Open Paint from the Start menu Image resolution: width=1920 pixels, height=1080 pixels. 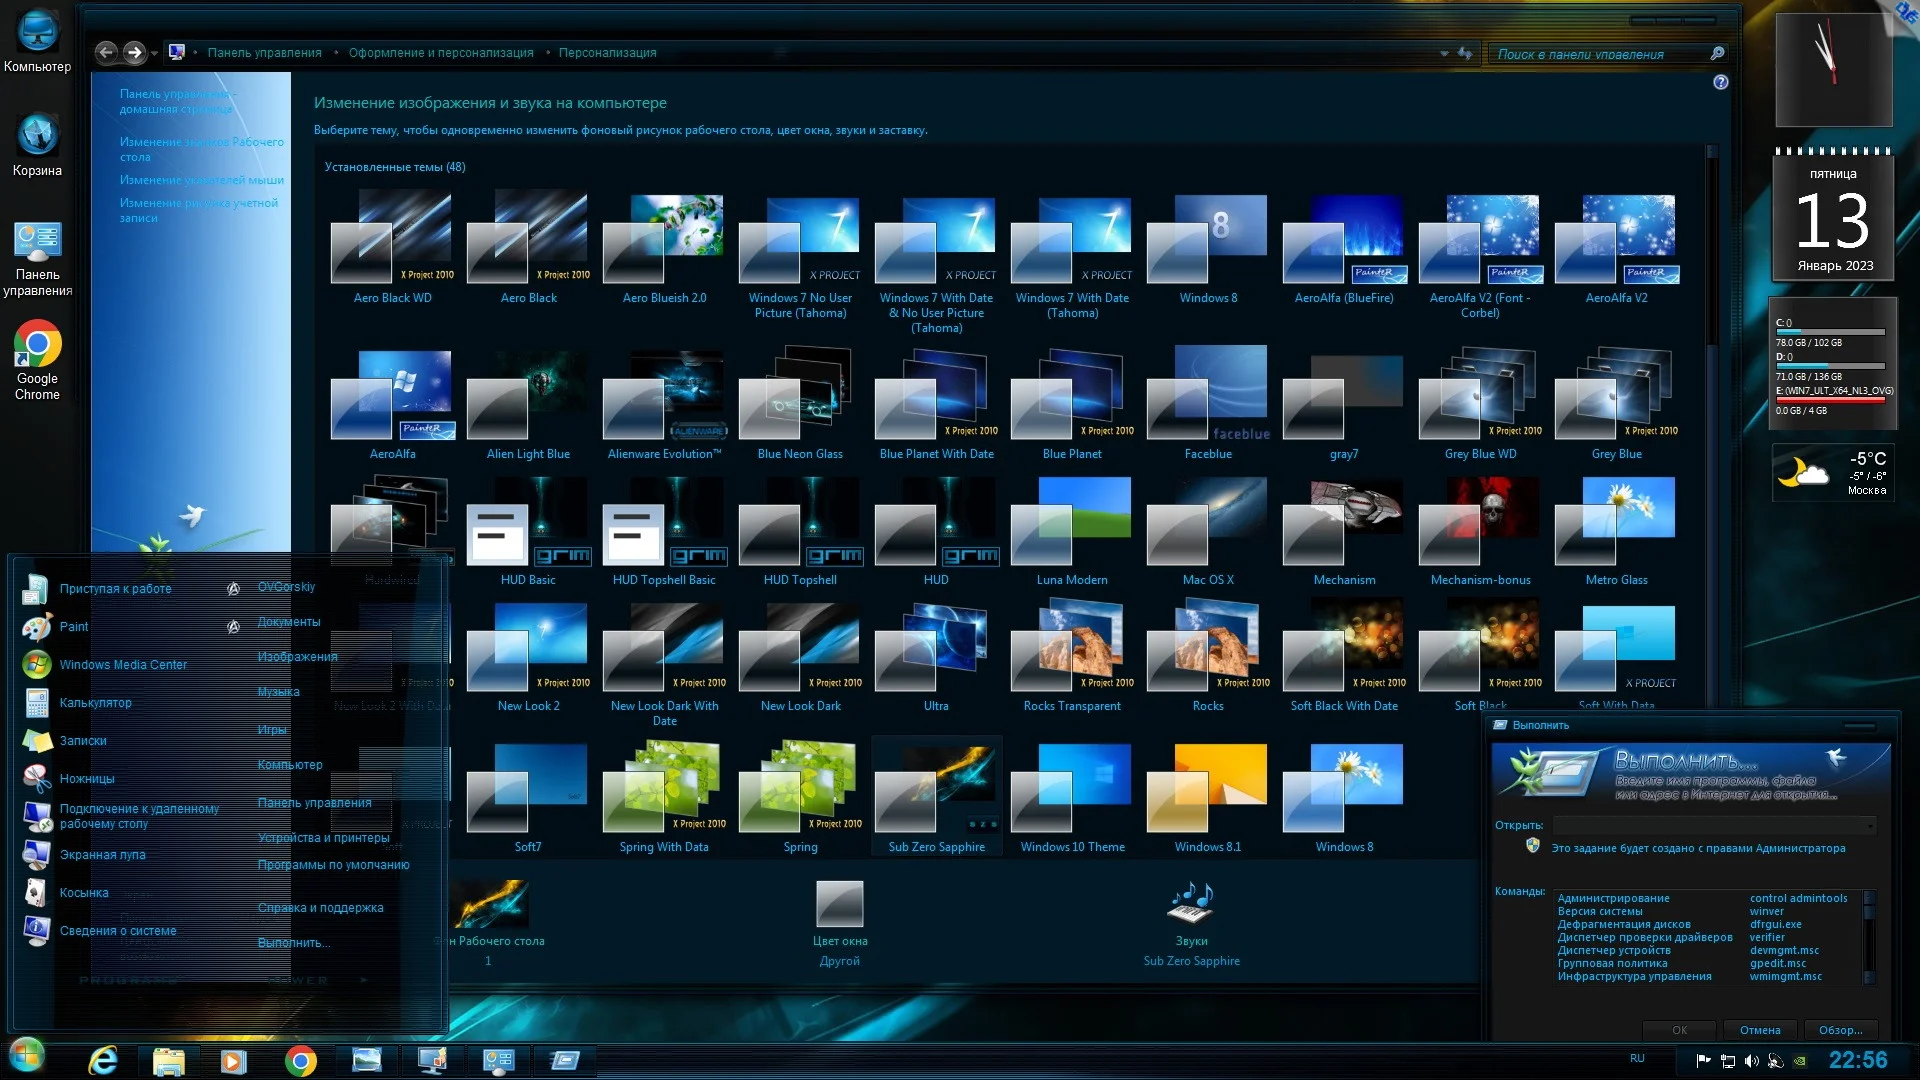coord(74,627)
